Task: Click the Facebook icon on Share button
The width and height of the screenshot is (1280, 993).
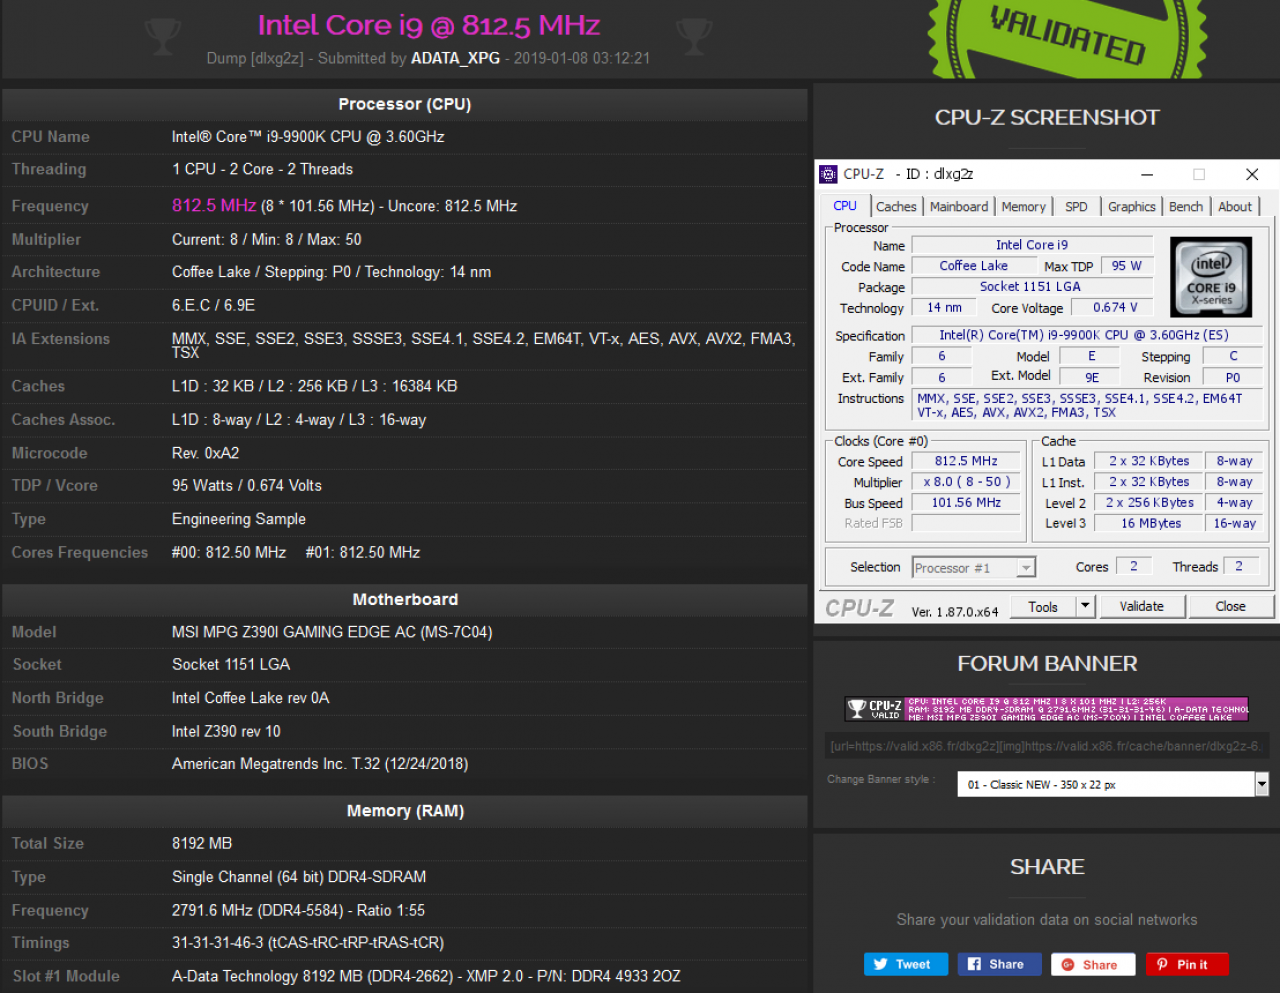Action: (x=974, y=964)
